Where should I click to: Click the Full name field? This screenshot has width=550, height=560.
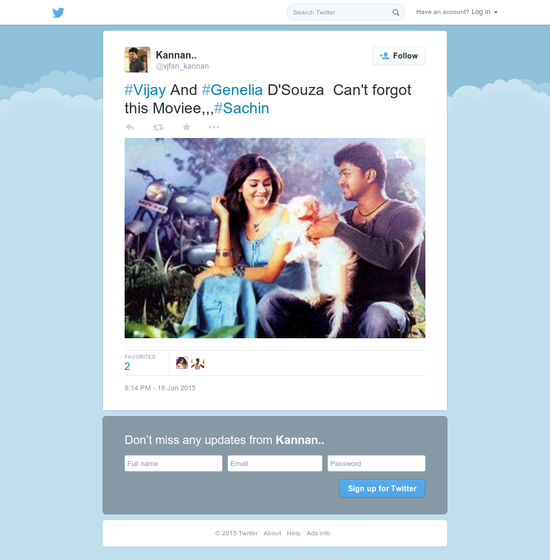pyautogui.click(x=173, y=463)
